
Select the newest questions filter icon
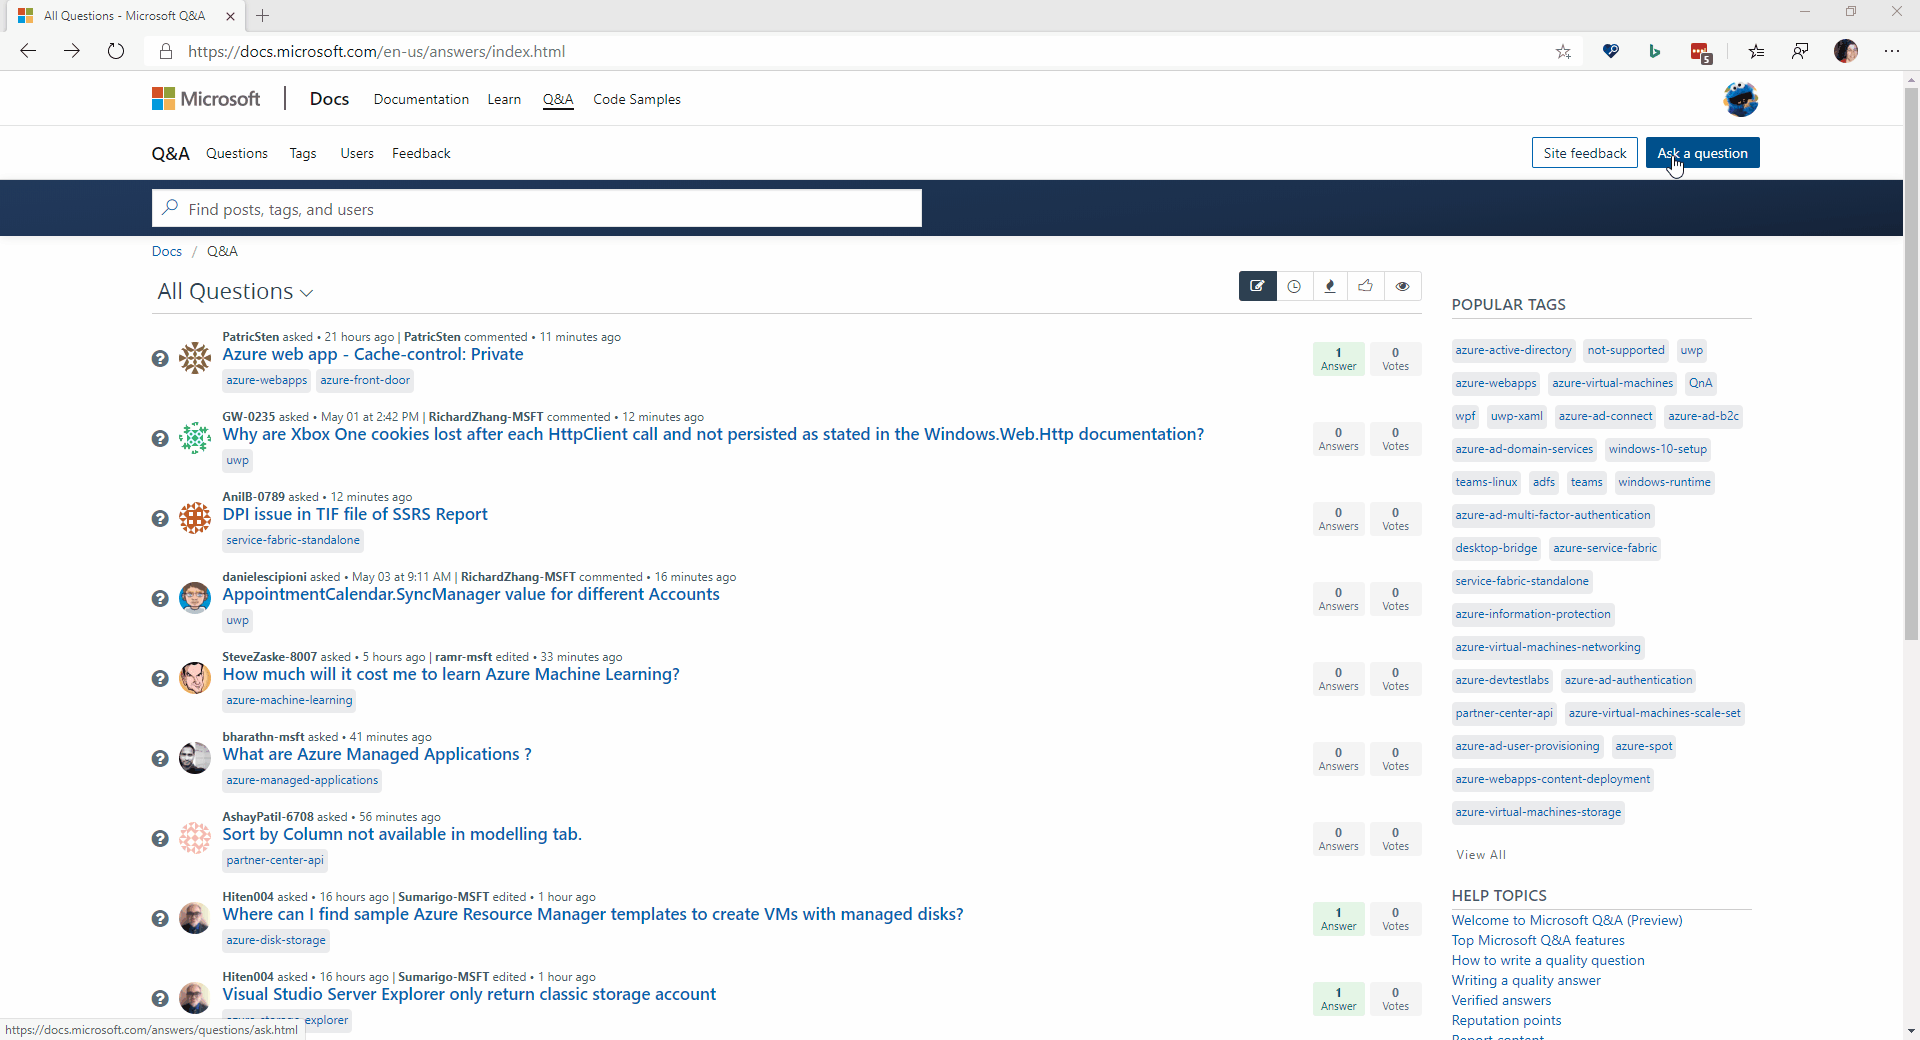pos(1257,286)
